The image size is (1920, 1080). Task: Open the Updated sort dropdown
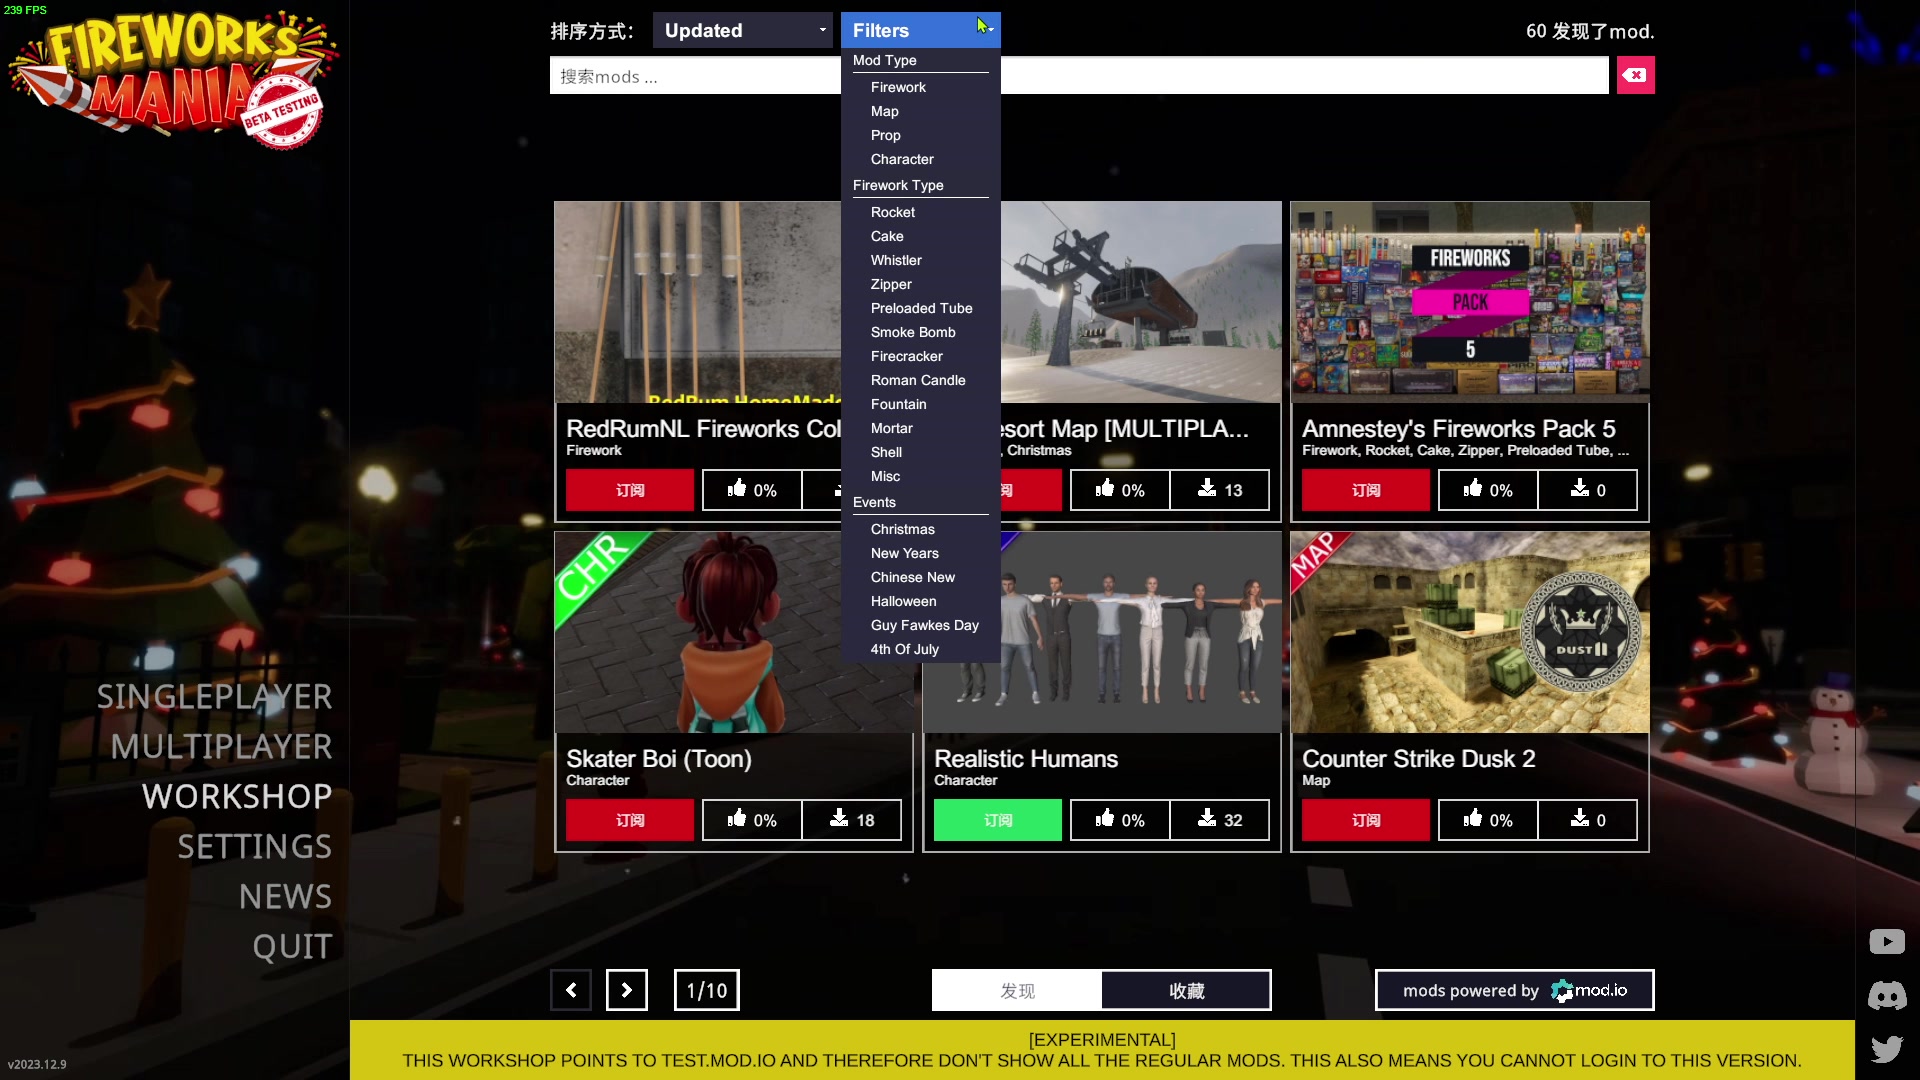tap(742, 30)
